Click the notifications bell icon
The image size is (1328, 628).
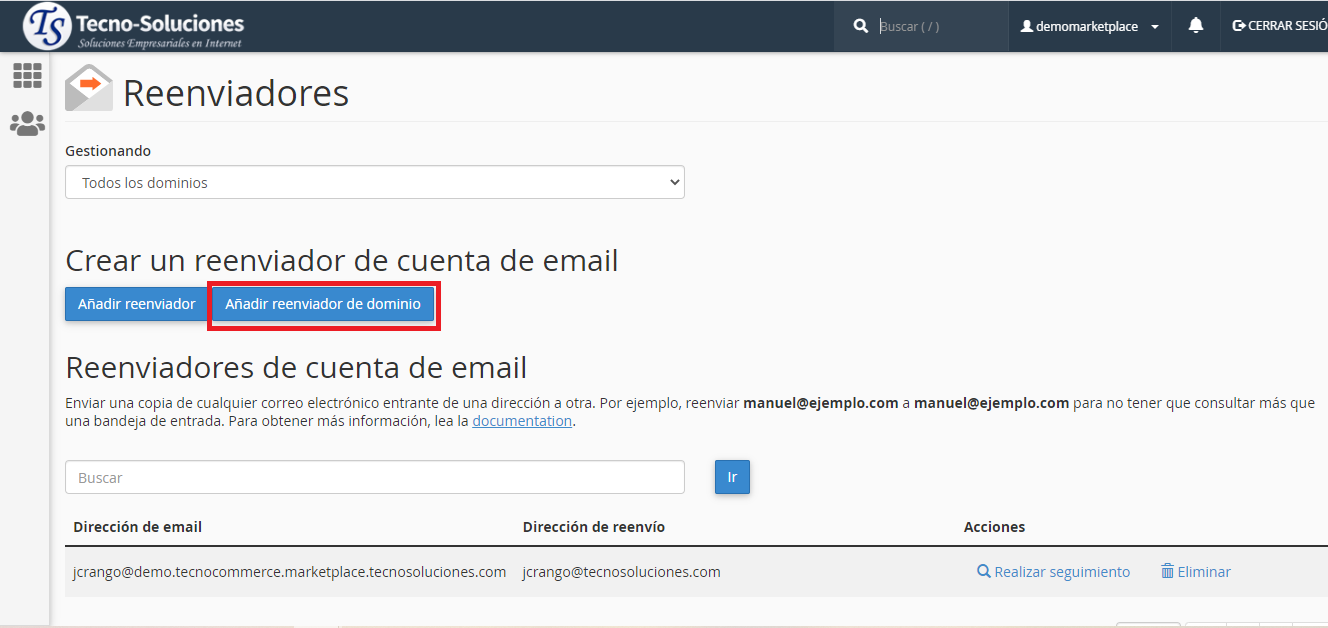pos(1195,26)
